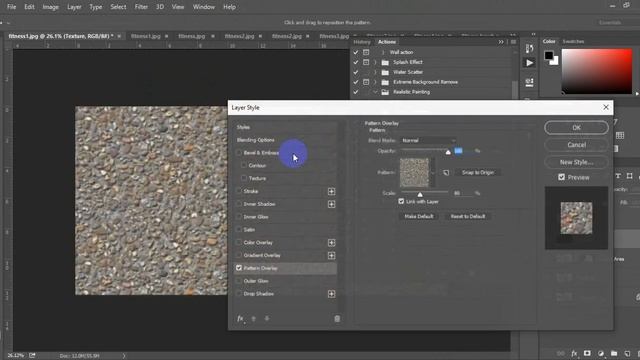Click the New Style button
This screenshot has width=640, height=360.
[x=576, y=162]
